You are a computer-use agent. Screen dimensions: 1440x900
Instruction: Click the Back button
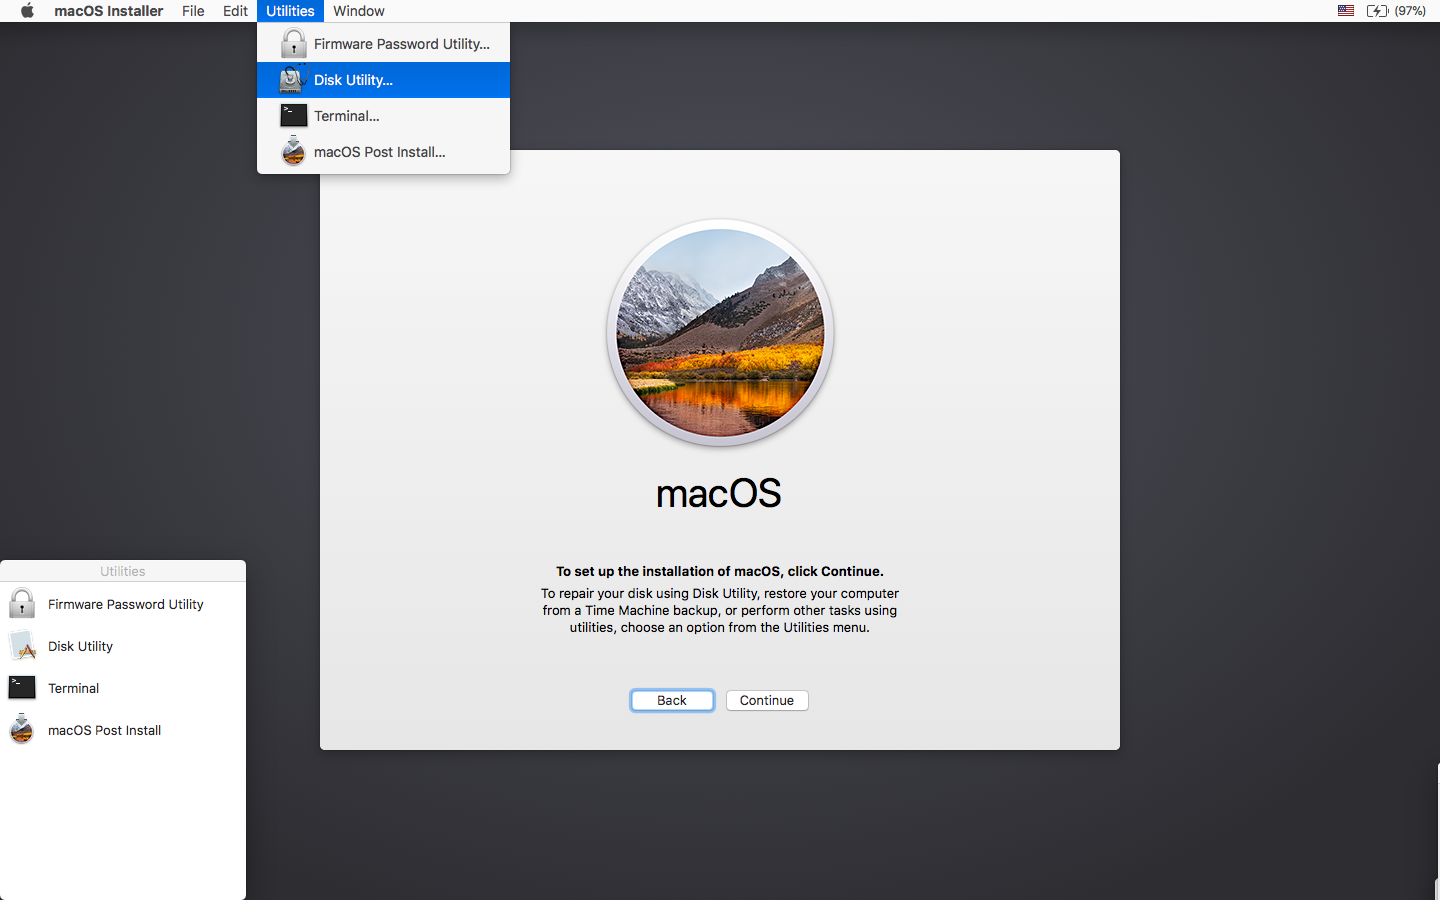pyautogui.click(x=671, y=700)
